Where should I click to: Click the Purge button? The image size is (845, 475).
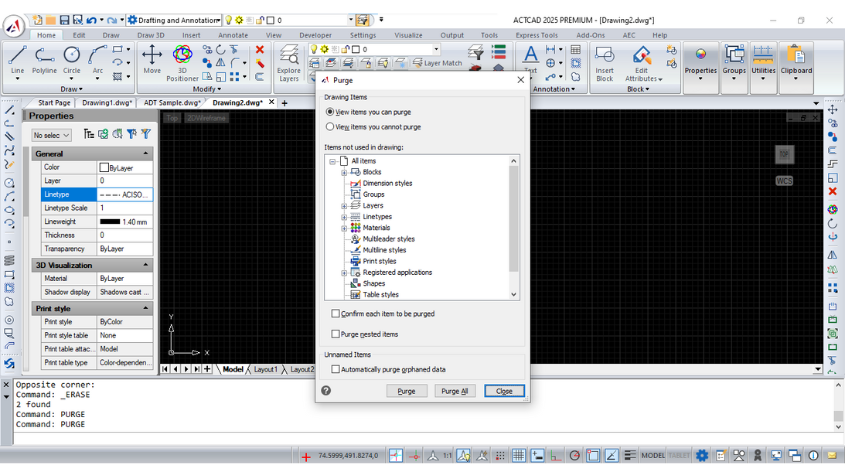(x=406, y=391)
